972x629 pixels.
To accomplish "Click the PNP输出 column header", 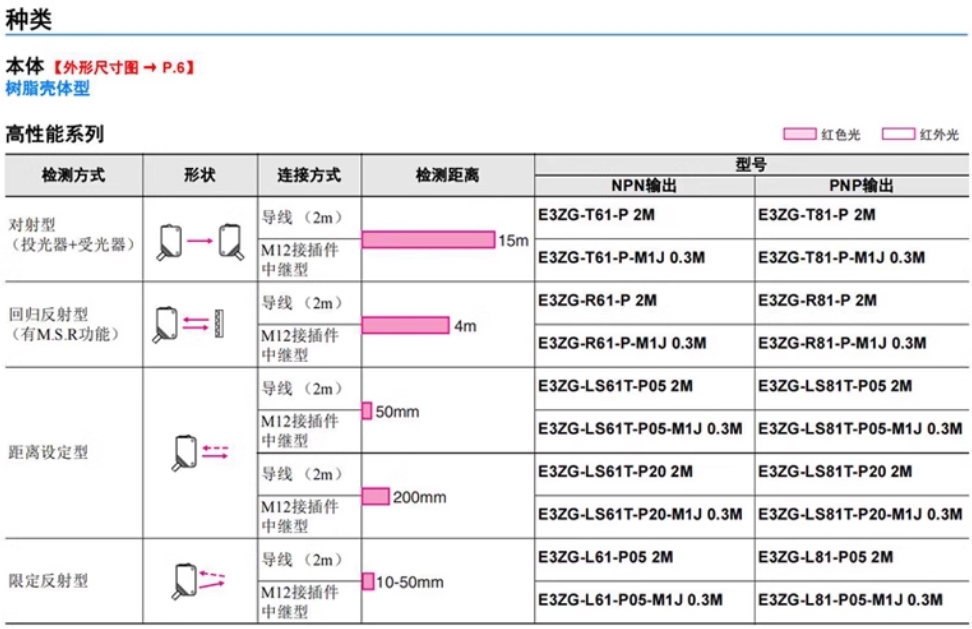I will pos(862,185).
